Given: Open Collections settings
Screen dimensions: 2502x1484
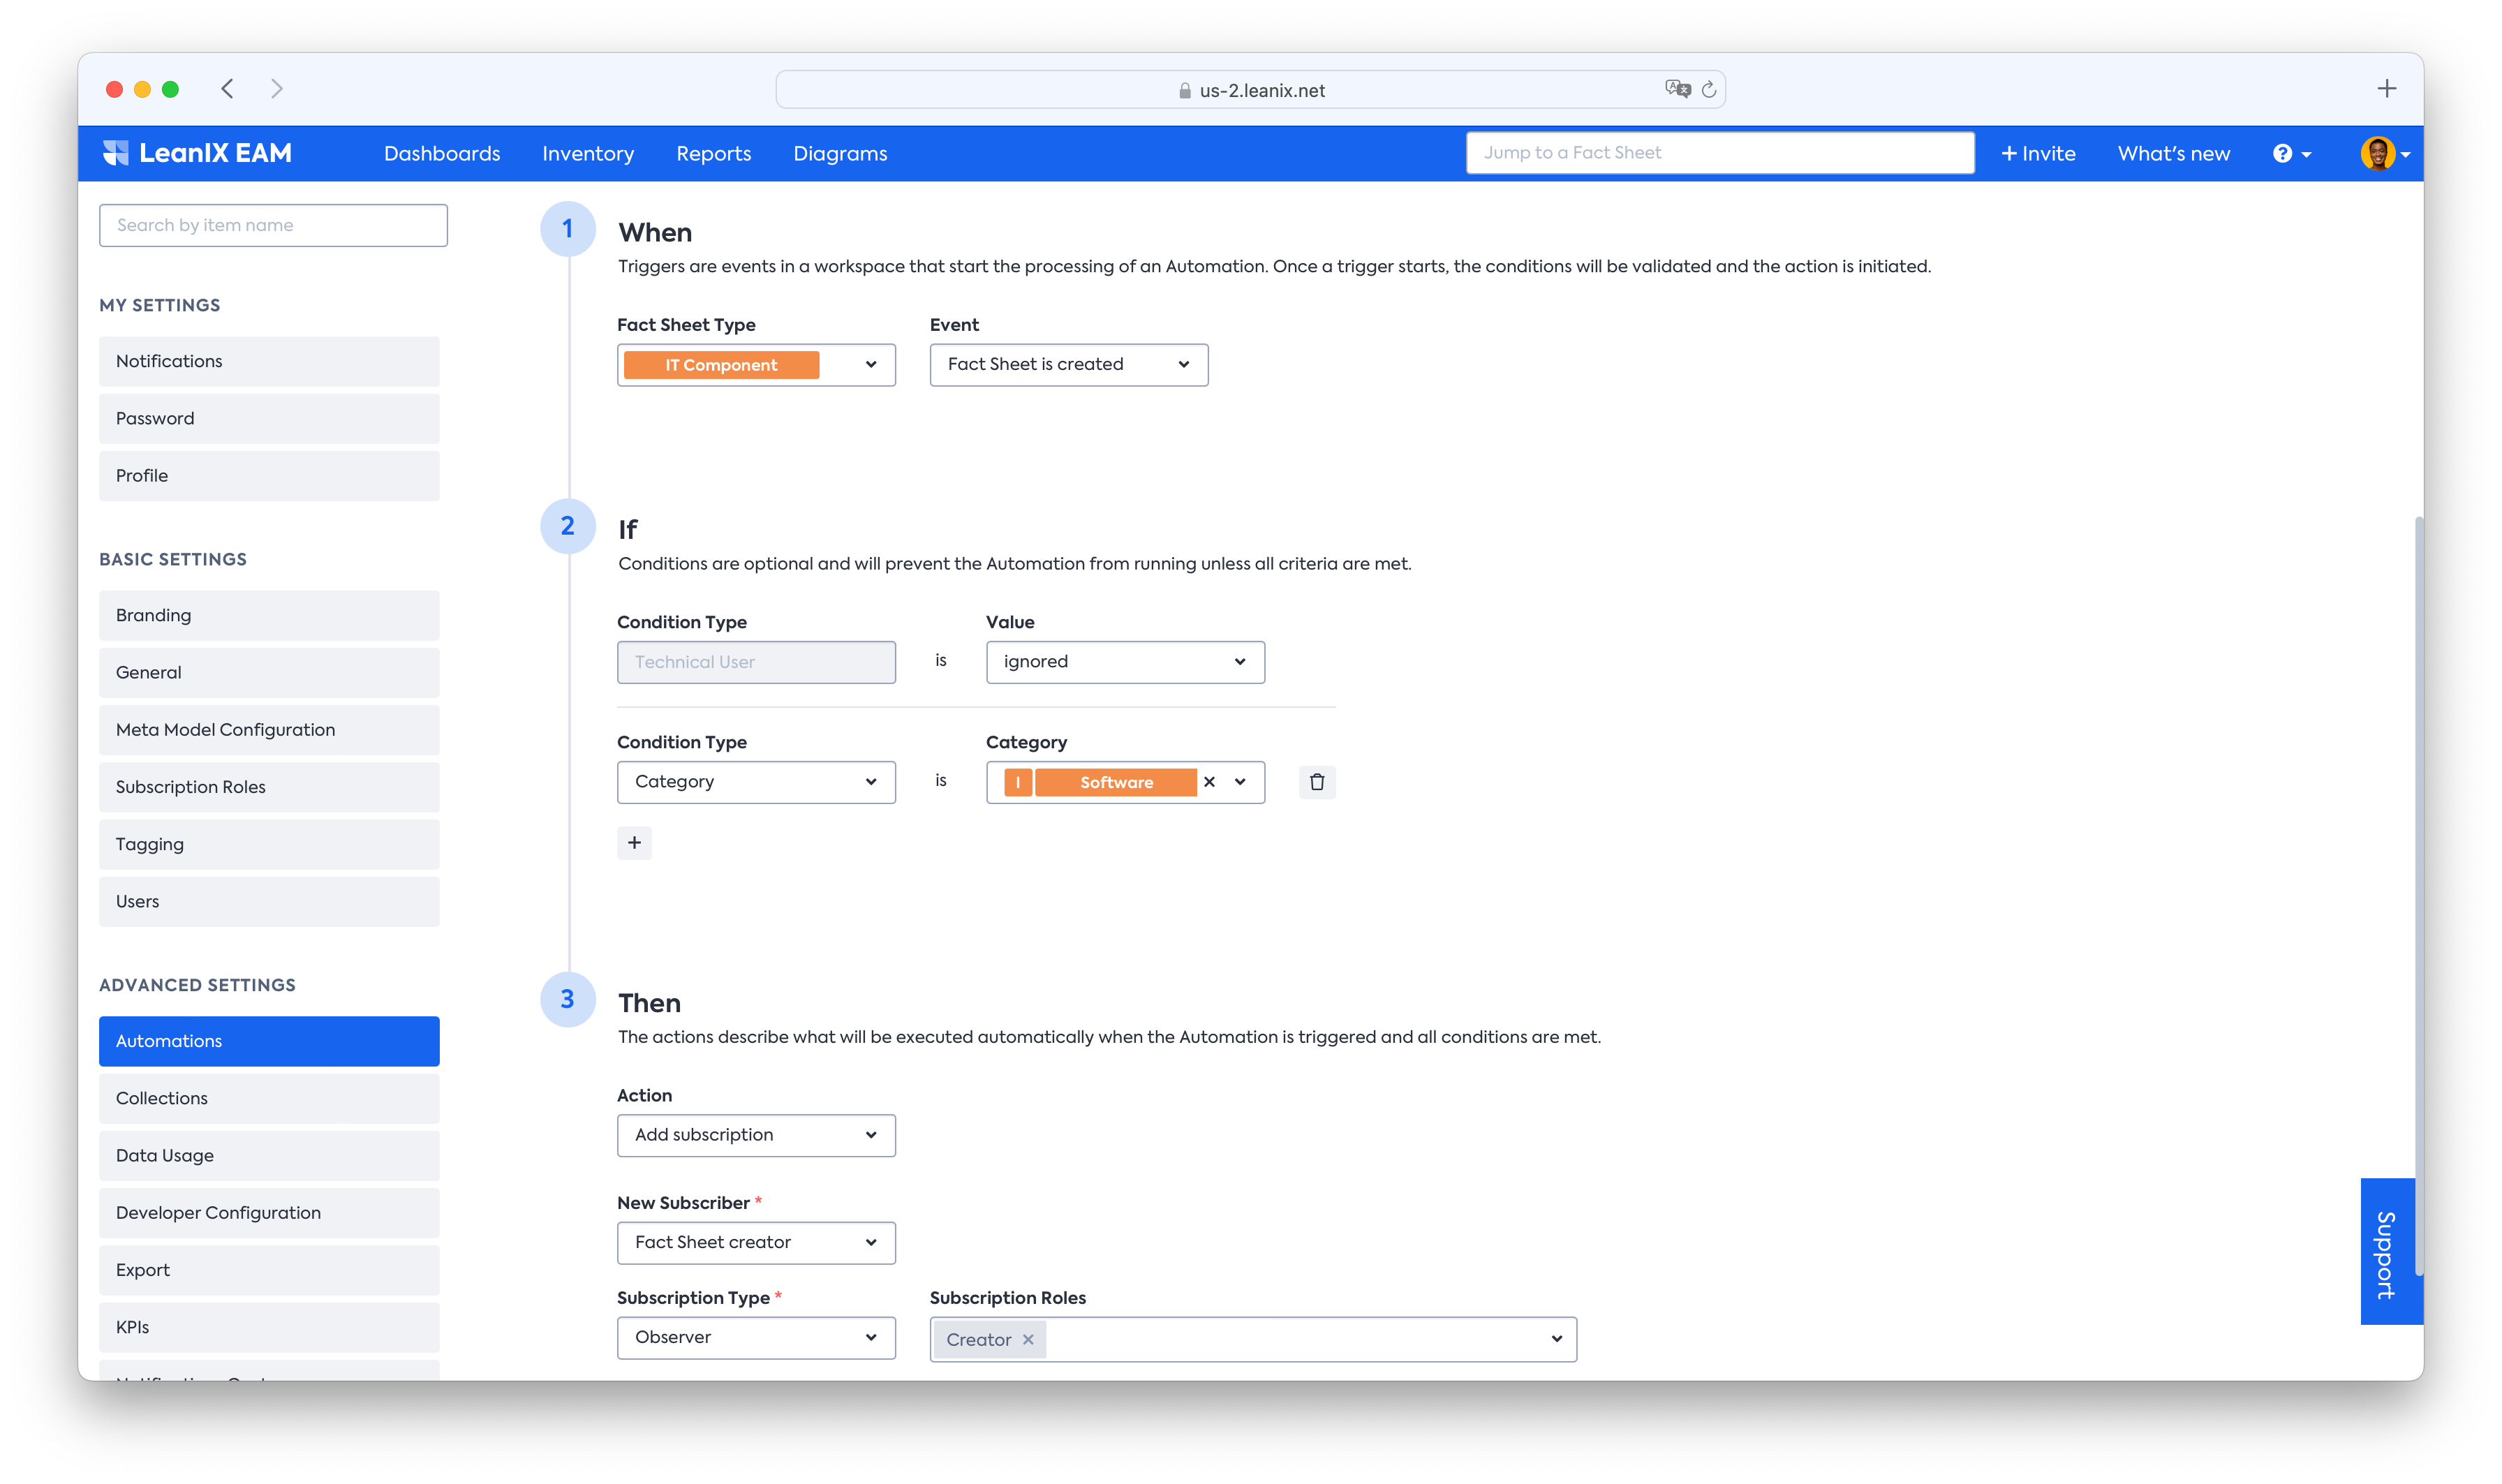Looking at the screenshot, I should (x=269, y=1098).
